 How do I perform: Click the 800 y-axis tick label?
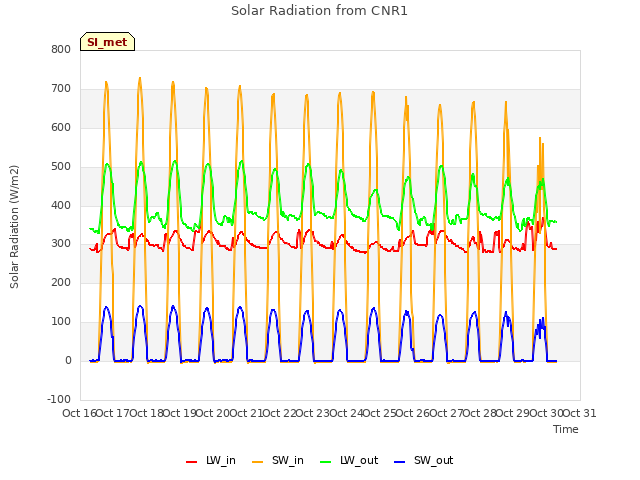(61, 49)
